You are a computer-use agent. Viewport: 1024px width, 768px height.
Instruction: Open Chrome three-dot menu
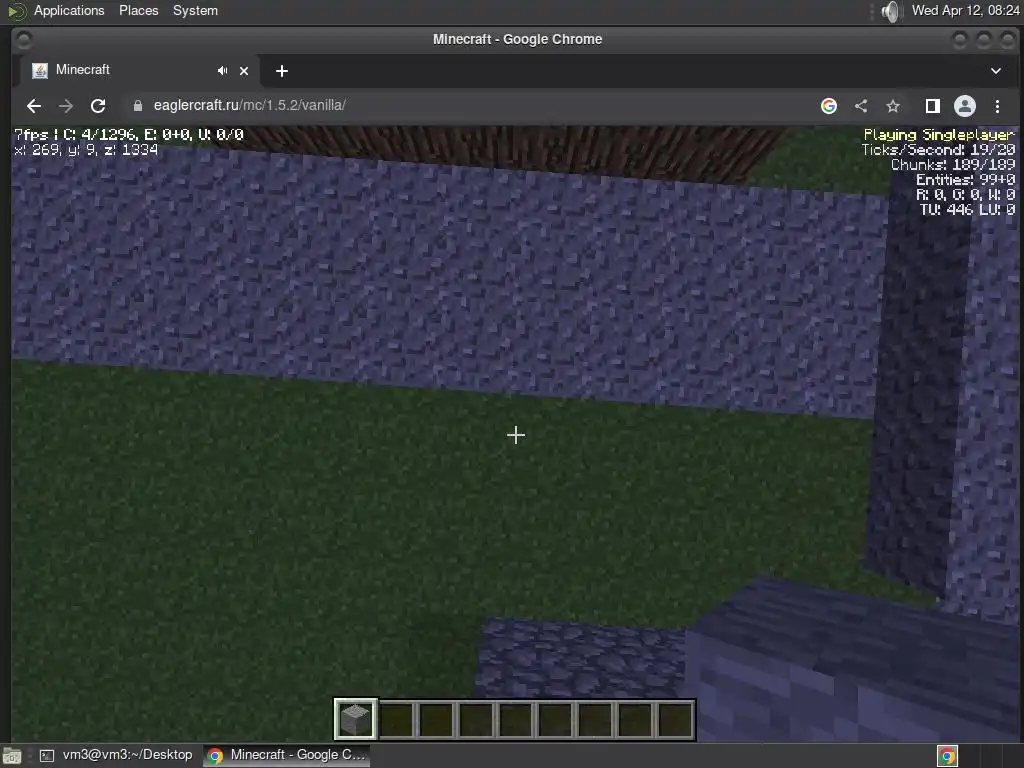point(997,106)
